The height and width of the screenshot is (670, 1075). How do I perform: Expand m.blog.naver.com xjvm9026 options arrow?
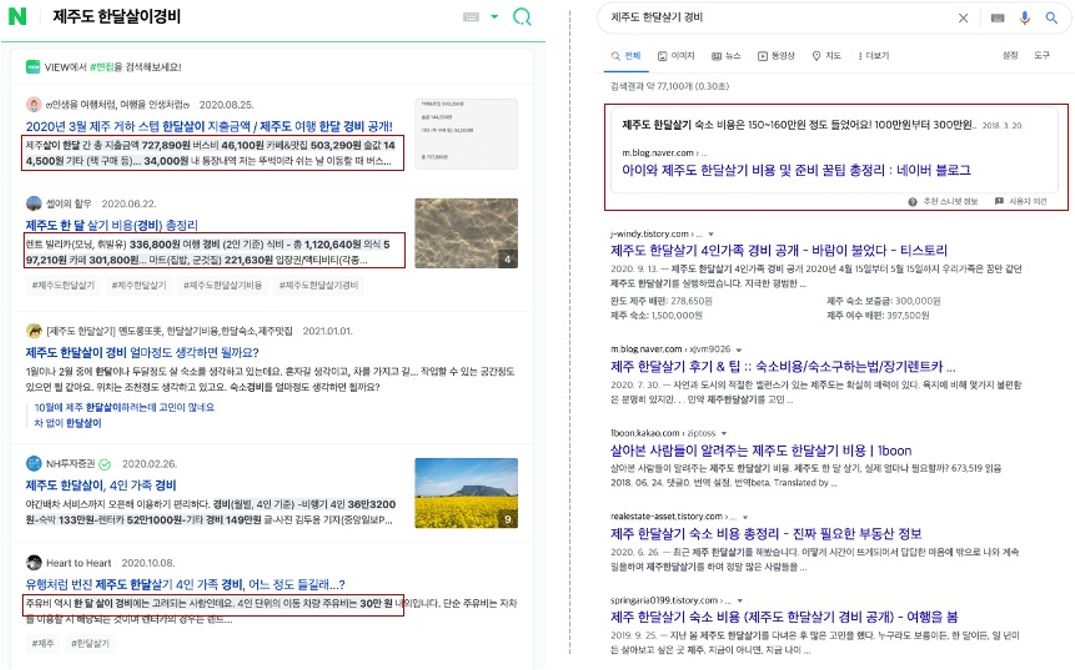click(738, 350)
